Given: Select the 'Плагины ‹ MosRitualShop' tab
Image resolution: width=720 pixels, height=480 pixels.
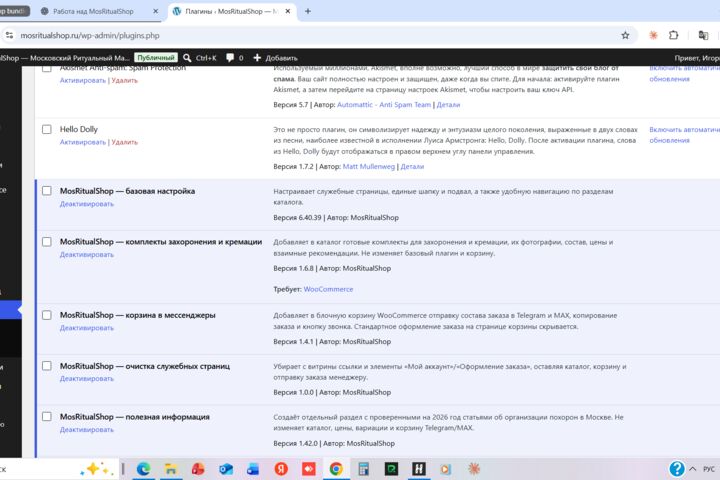Looking at the screenshot, I should coord(231,11).
